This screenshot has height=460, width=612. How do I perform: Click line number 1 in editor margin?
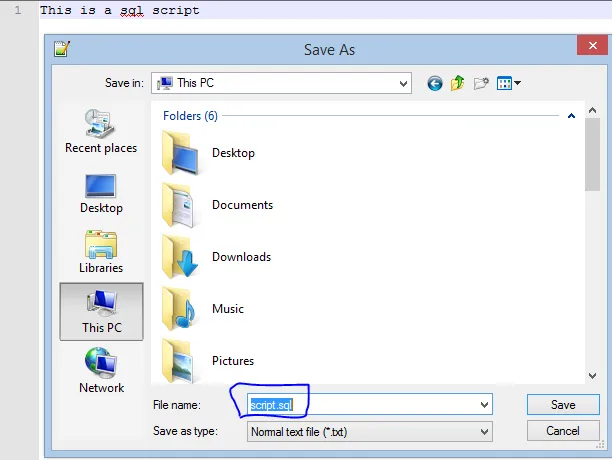pyautogui.click(x=18, y=10)
